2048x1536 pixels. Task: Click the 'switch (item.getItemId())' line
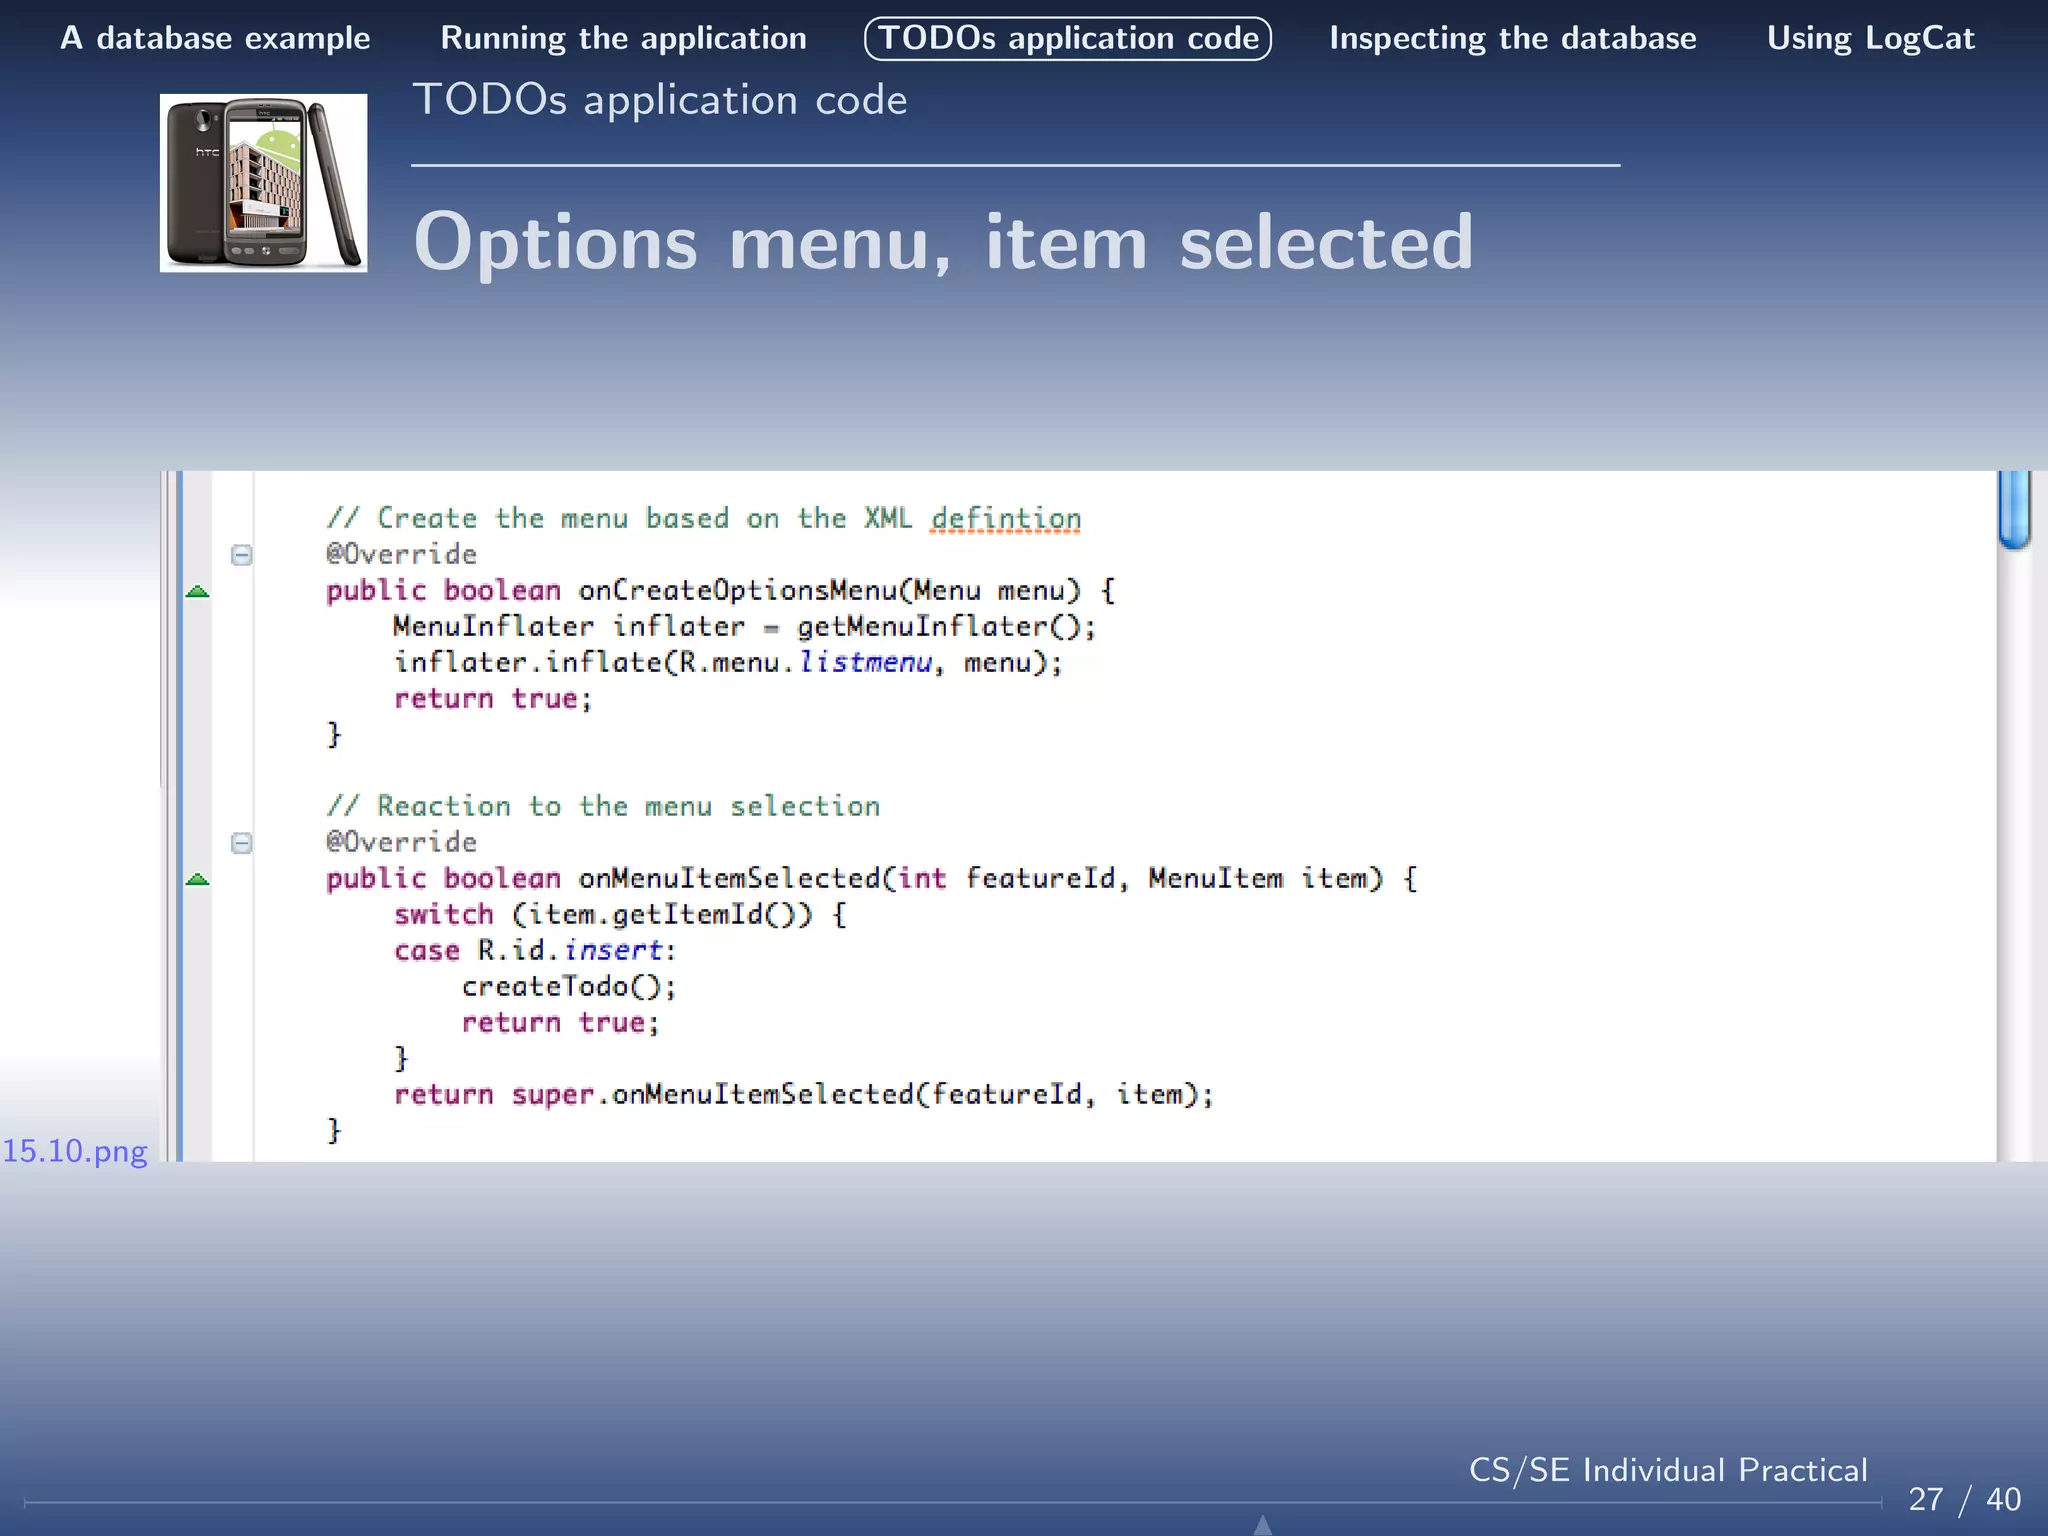pos(620,914)
